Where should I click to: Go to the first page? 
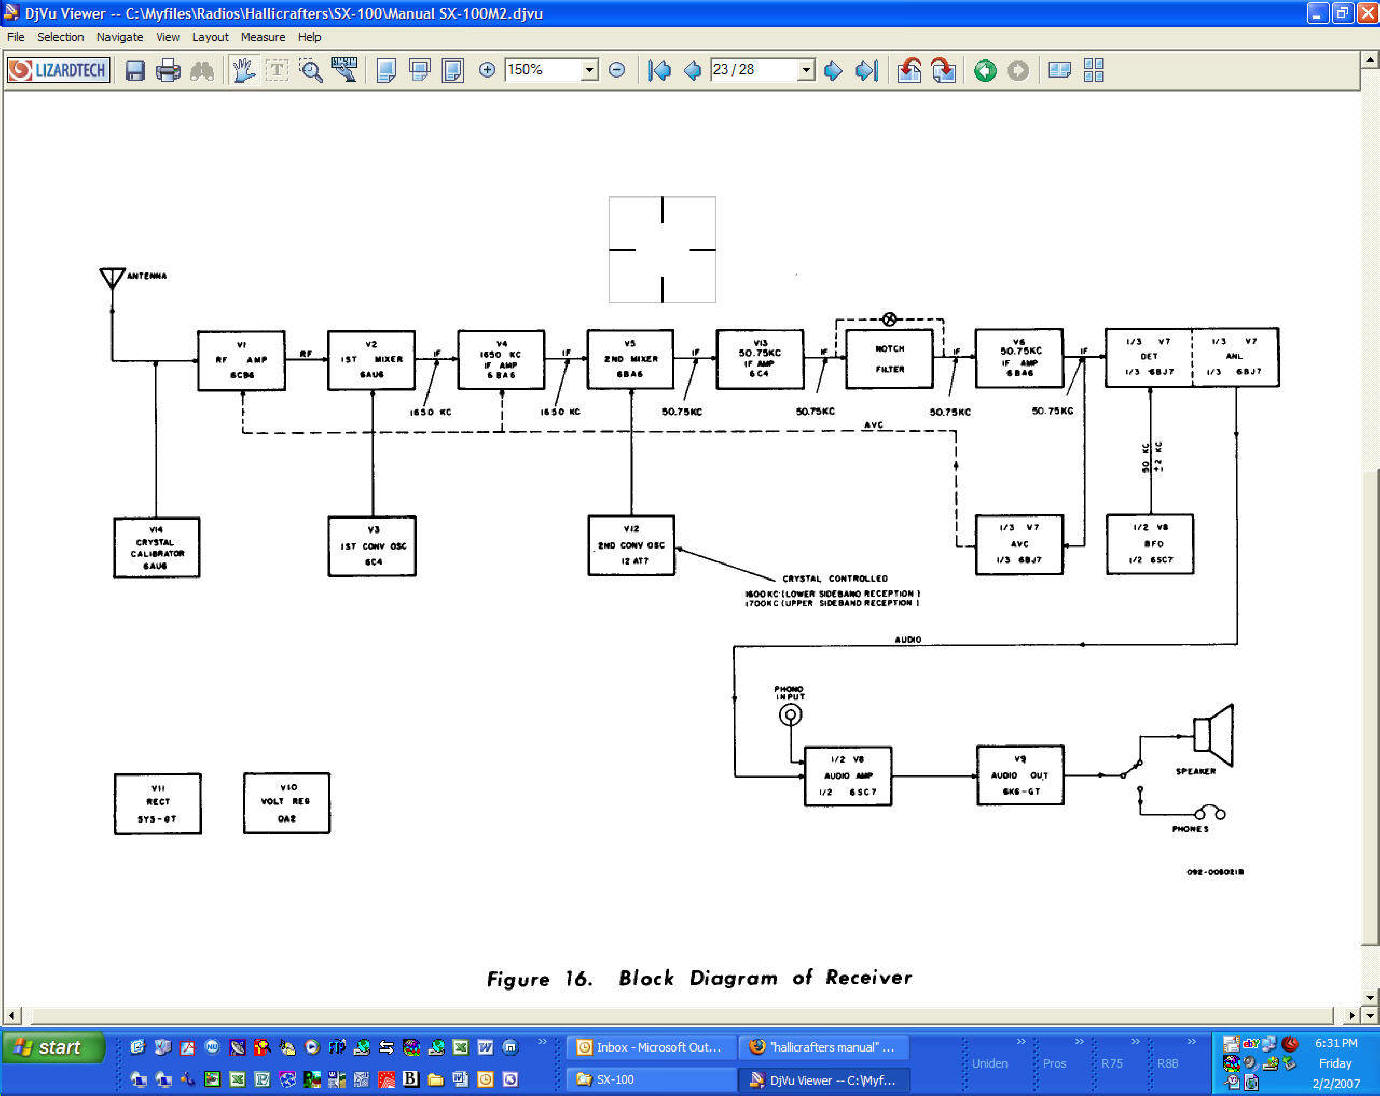[659, 70]
